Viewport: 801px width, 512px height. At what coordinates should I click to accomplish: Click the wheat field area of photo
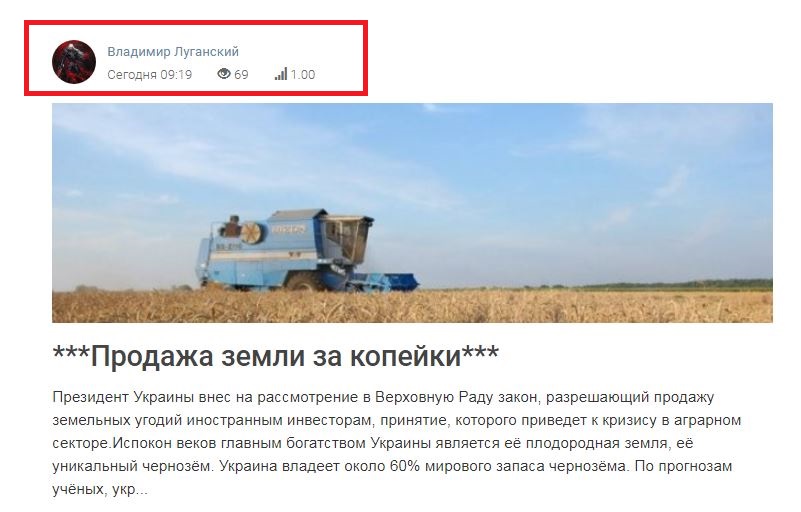tap(412, 307)
